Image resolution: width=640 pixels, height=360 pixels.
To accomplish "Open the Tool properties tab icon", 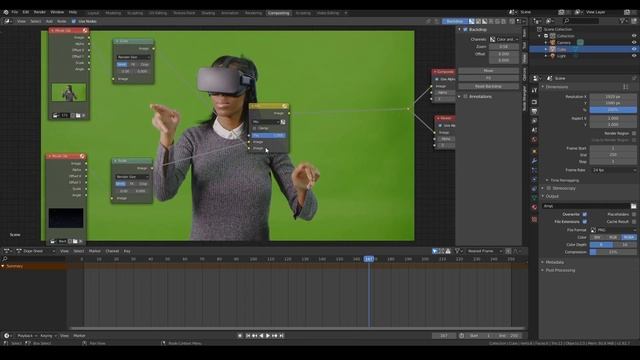I will [534, 90].
